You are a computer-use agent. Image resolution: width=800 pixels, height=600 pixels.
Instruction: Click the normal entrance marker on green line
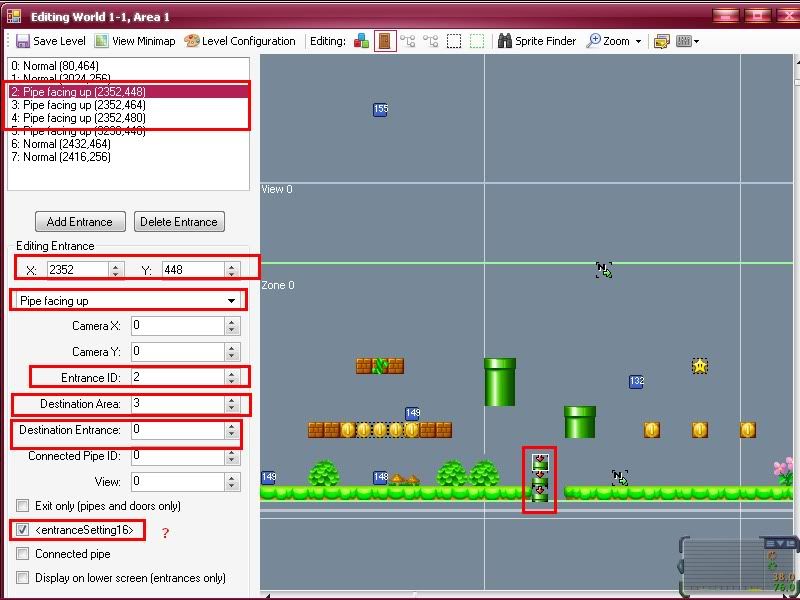coord(604,270)
